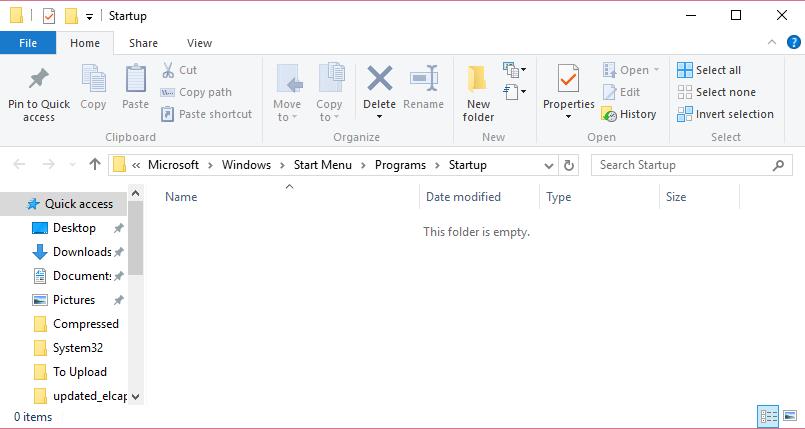This screenshot has width=805, height=429.
Task: Open Desktop in Quick access
Action: 74,228
